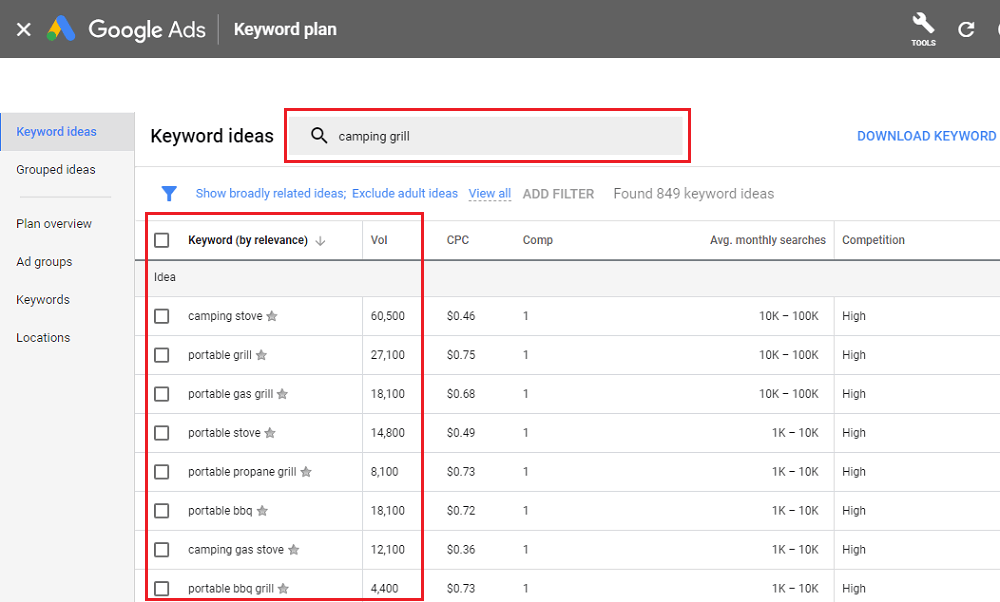
Task: Click the ADD FILTER button
Action: point(559,194)
